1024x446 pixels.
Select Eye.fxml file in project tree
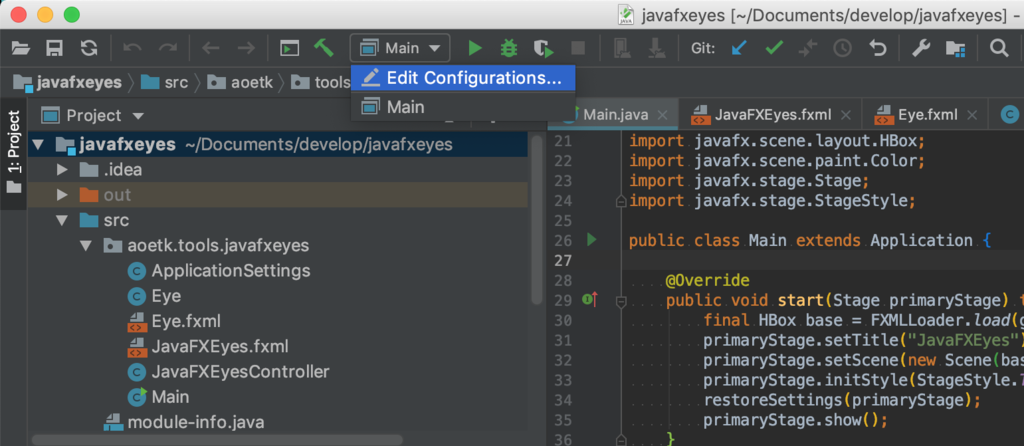click(x=186, y=321)
